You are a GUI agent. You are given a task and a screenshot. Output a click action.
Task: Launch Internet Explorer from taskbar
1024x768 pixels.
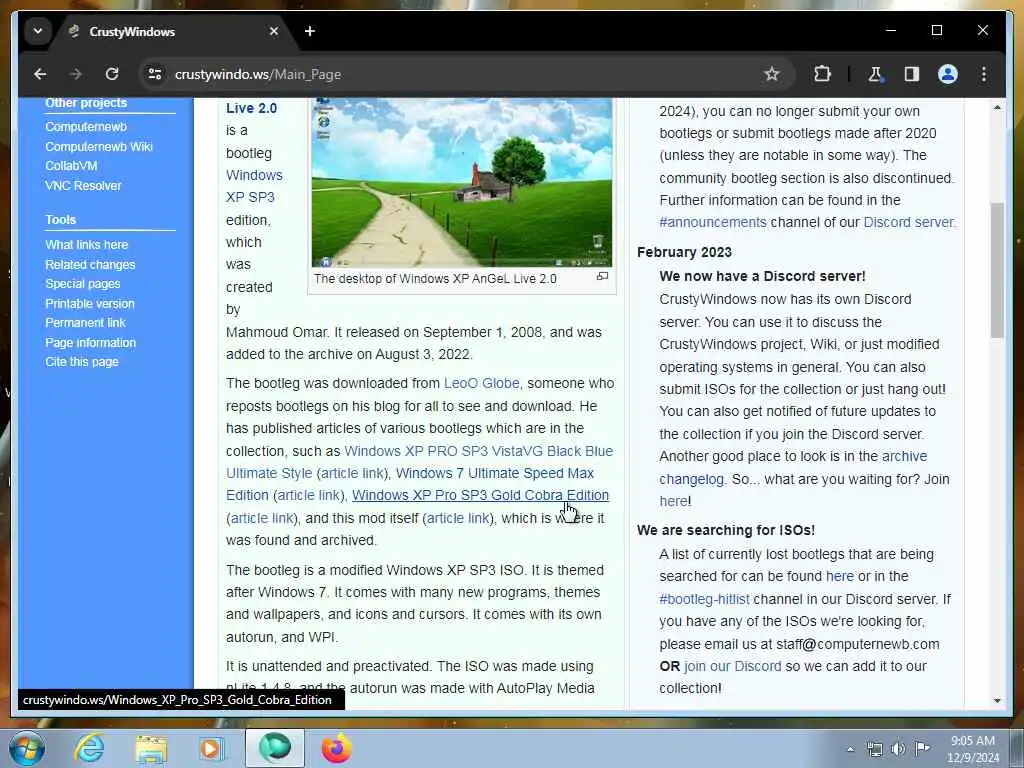[x=89, y=748]
